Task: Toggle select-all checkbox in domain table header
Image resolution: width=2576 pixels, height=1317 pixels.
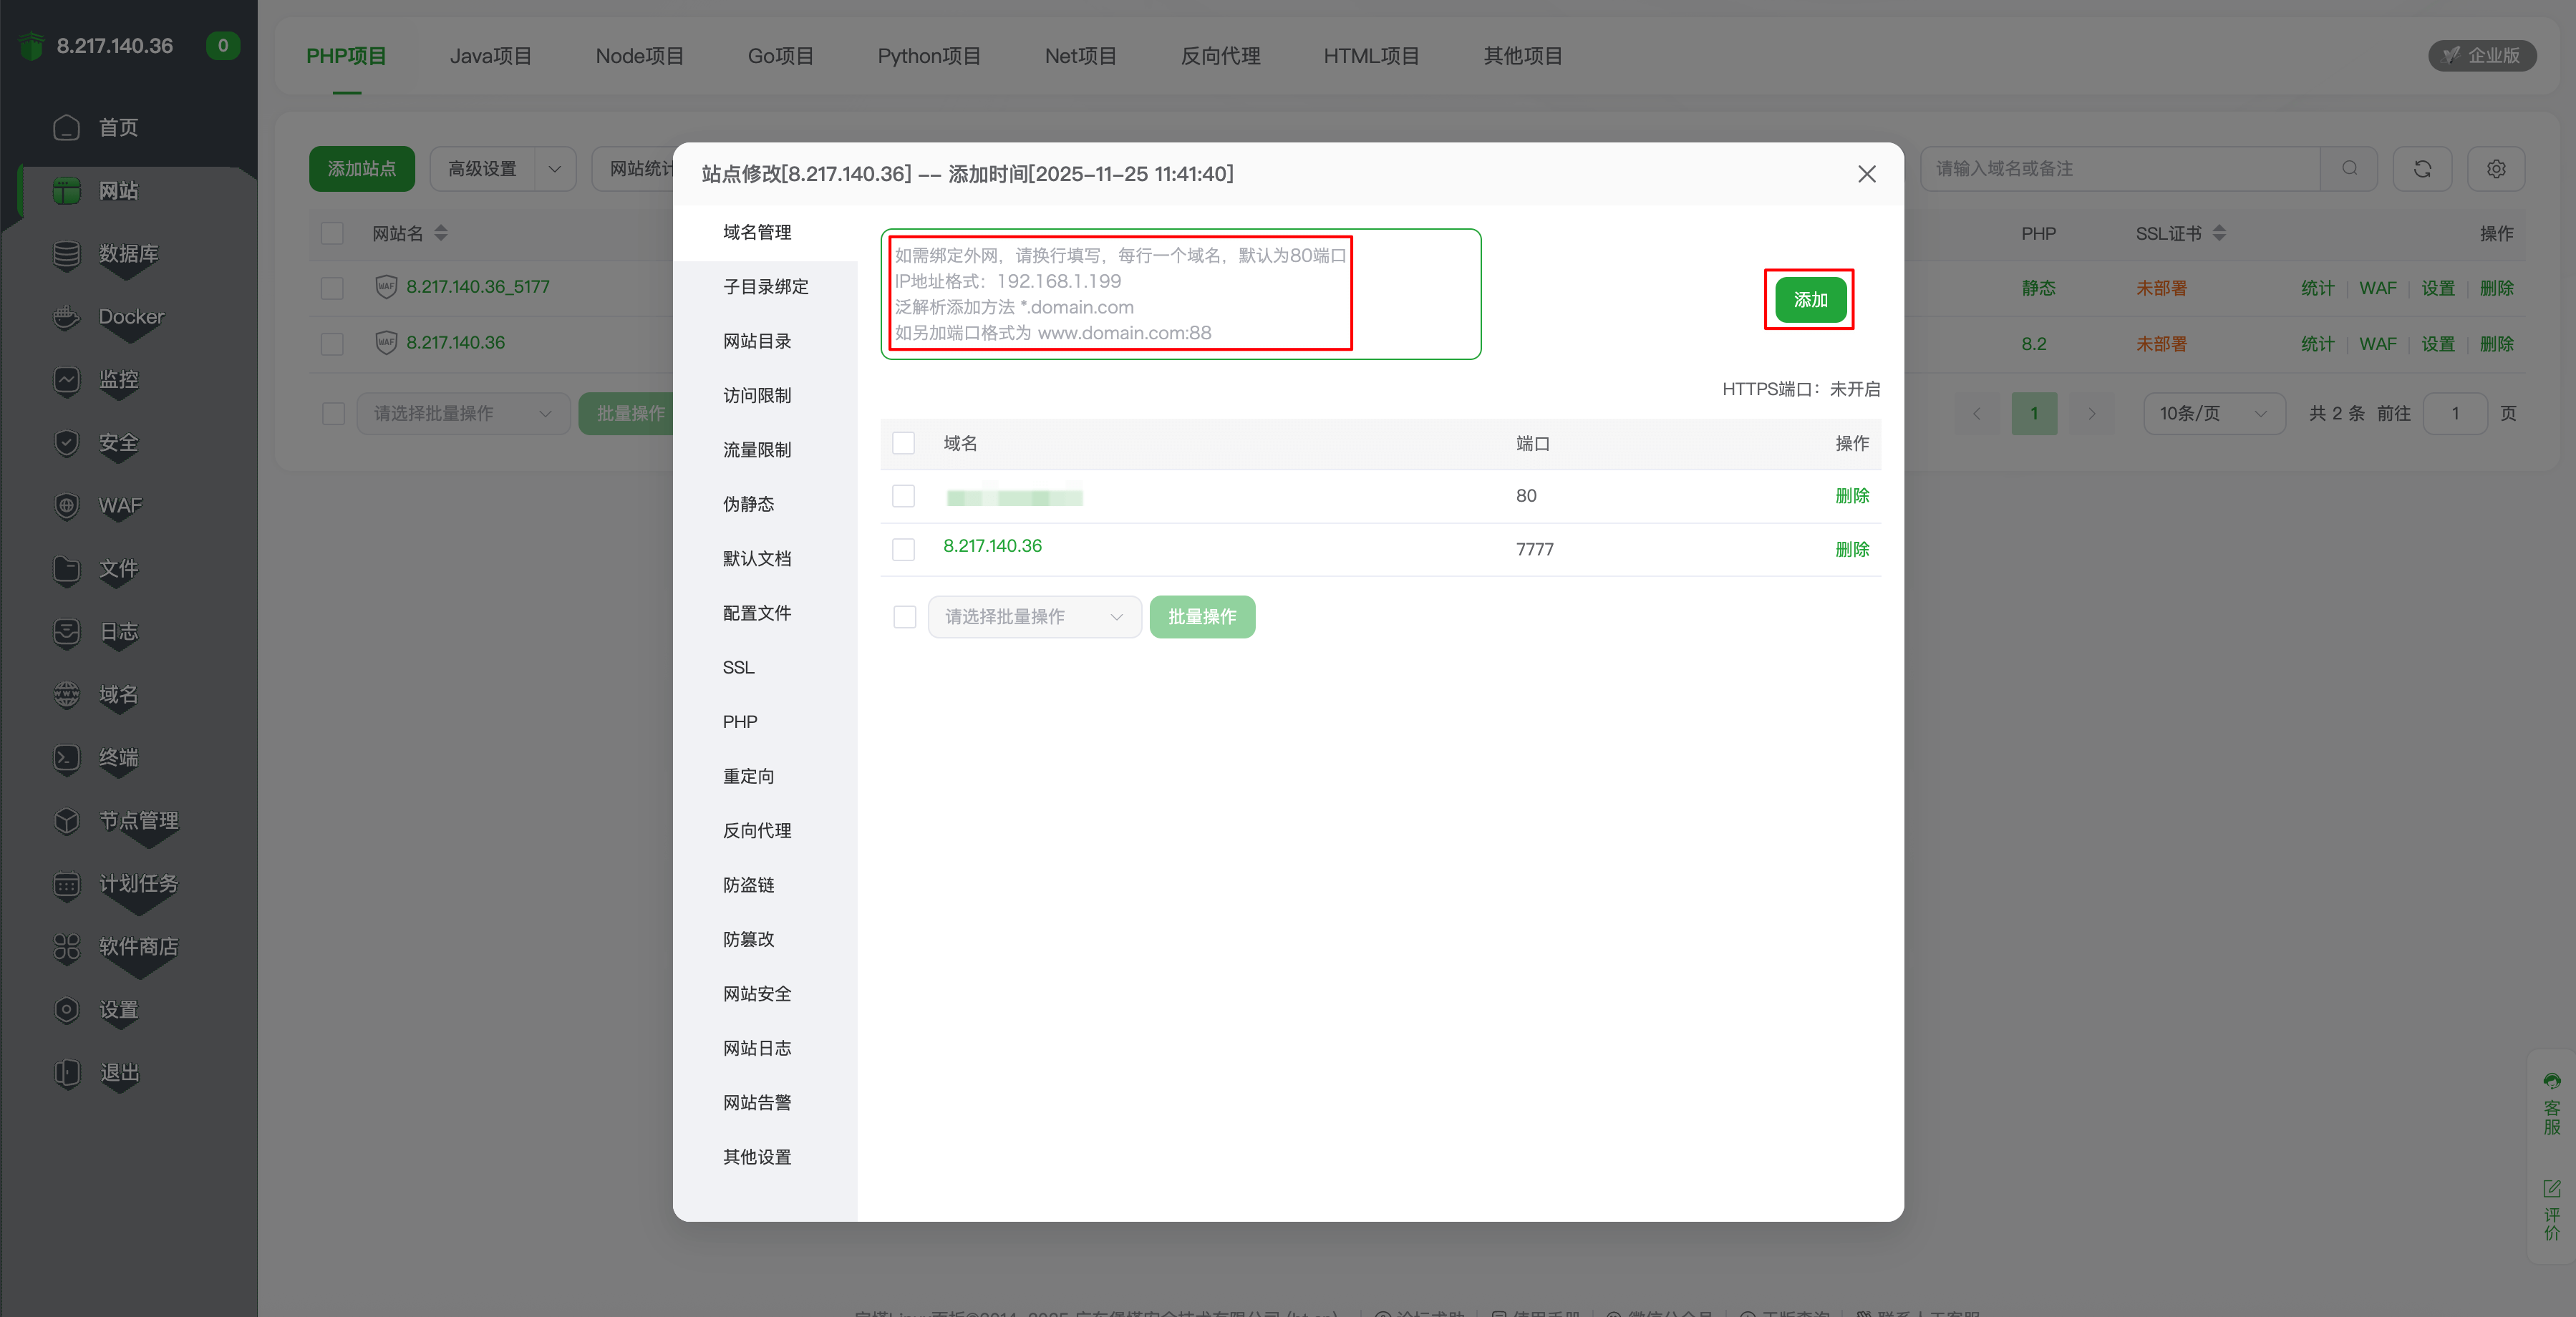Action: coord(903,443)
